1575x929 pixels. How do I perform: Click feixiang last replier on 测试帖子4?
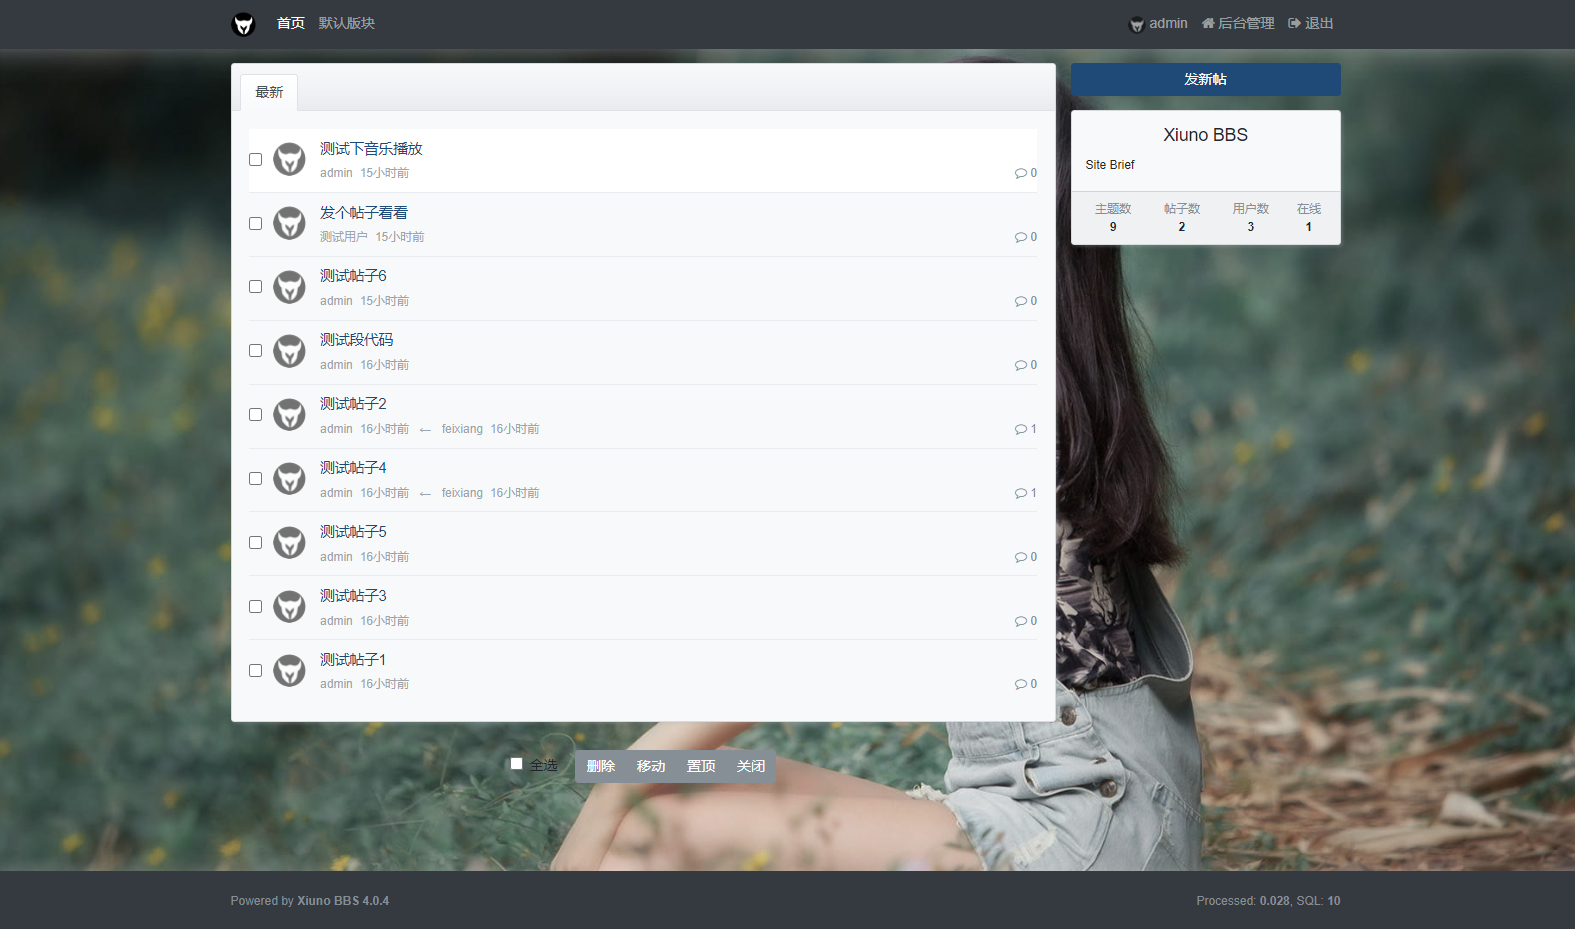(x=462, y=493)
